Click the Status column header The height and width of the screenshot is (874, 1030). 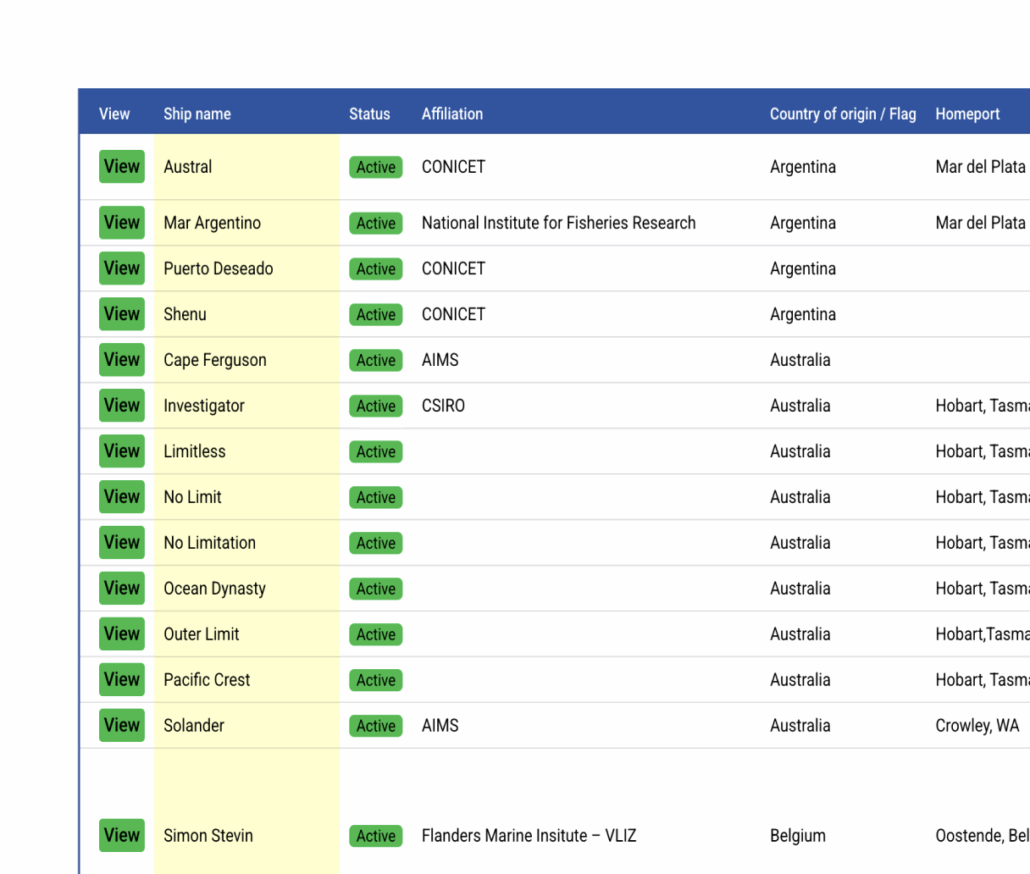tap(370, 113)
